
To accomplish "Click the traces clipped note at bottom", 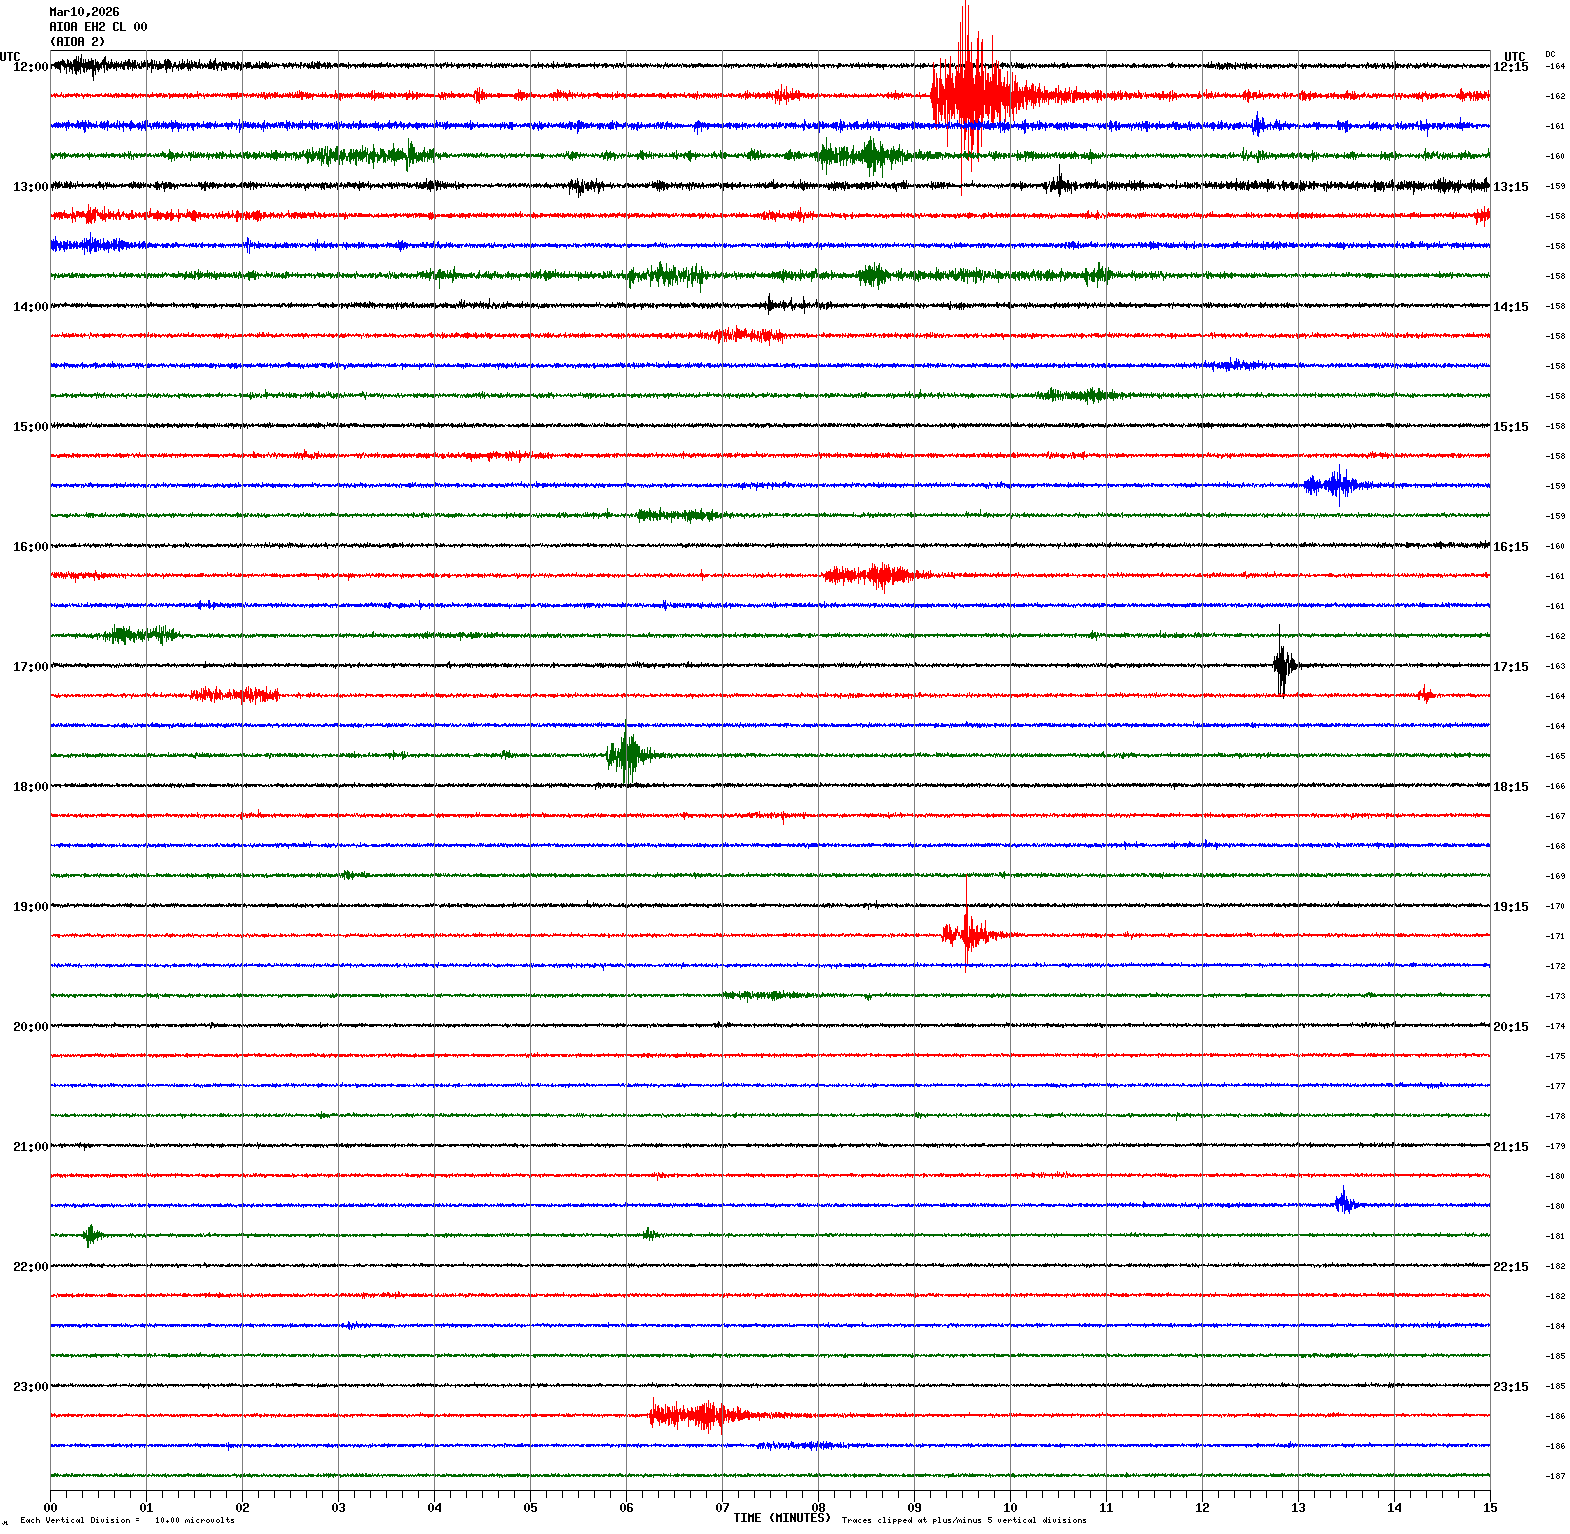I will point(964,1521).
